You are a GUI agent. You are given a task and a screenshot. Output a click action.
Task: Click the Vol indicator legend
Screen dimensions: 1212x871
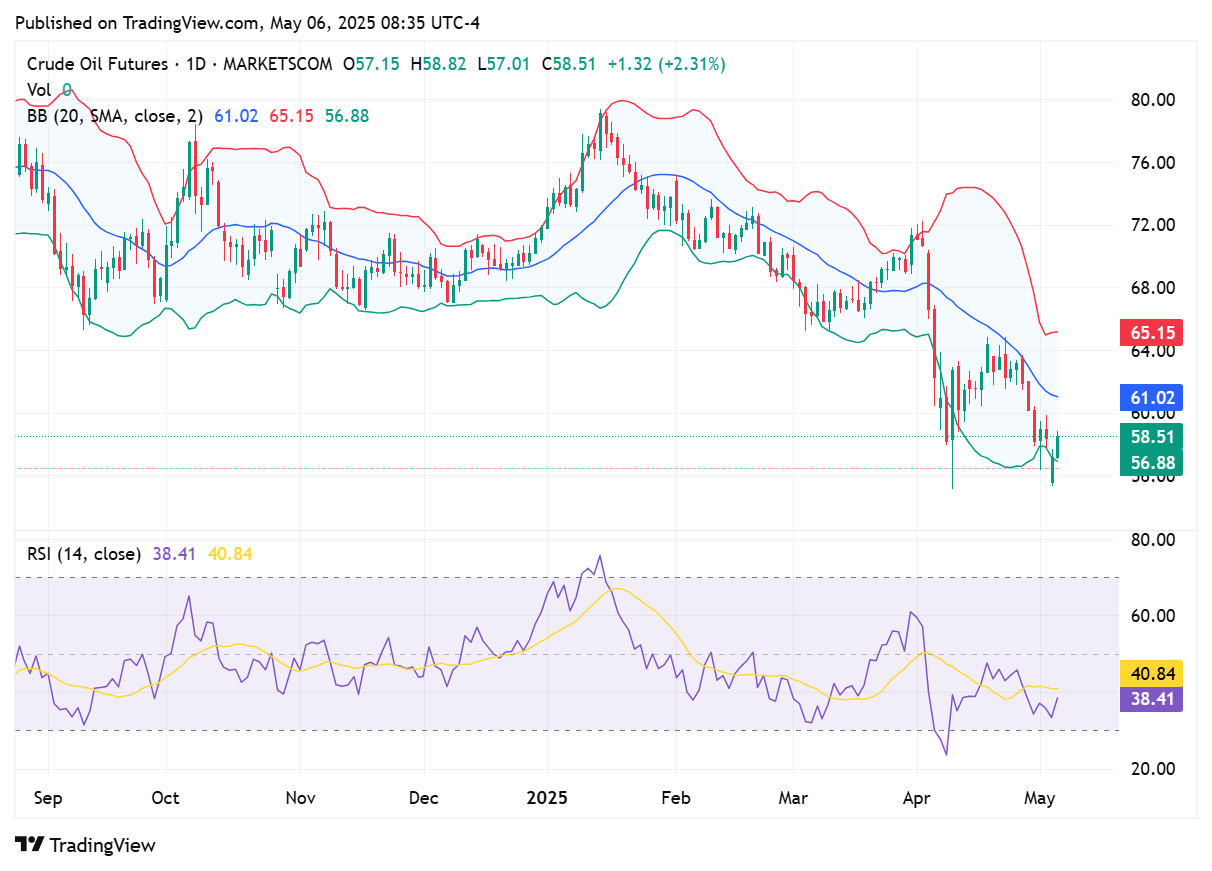[38, 90]
